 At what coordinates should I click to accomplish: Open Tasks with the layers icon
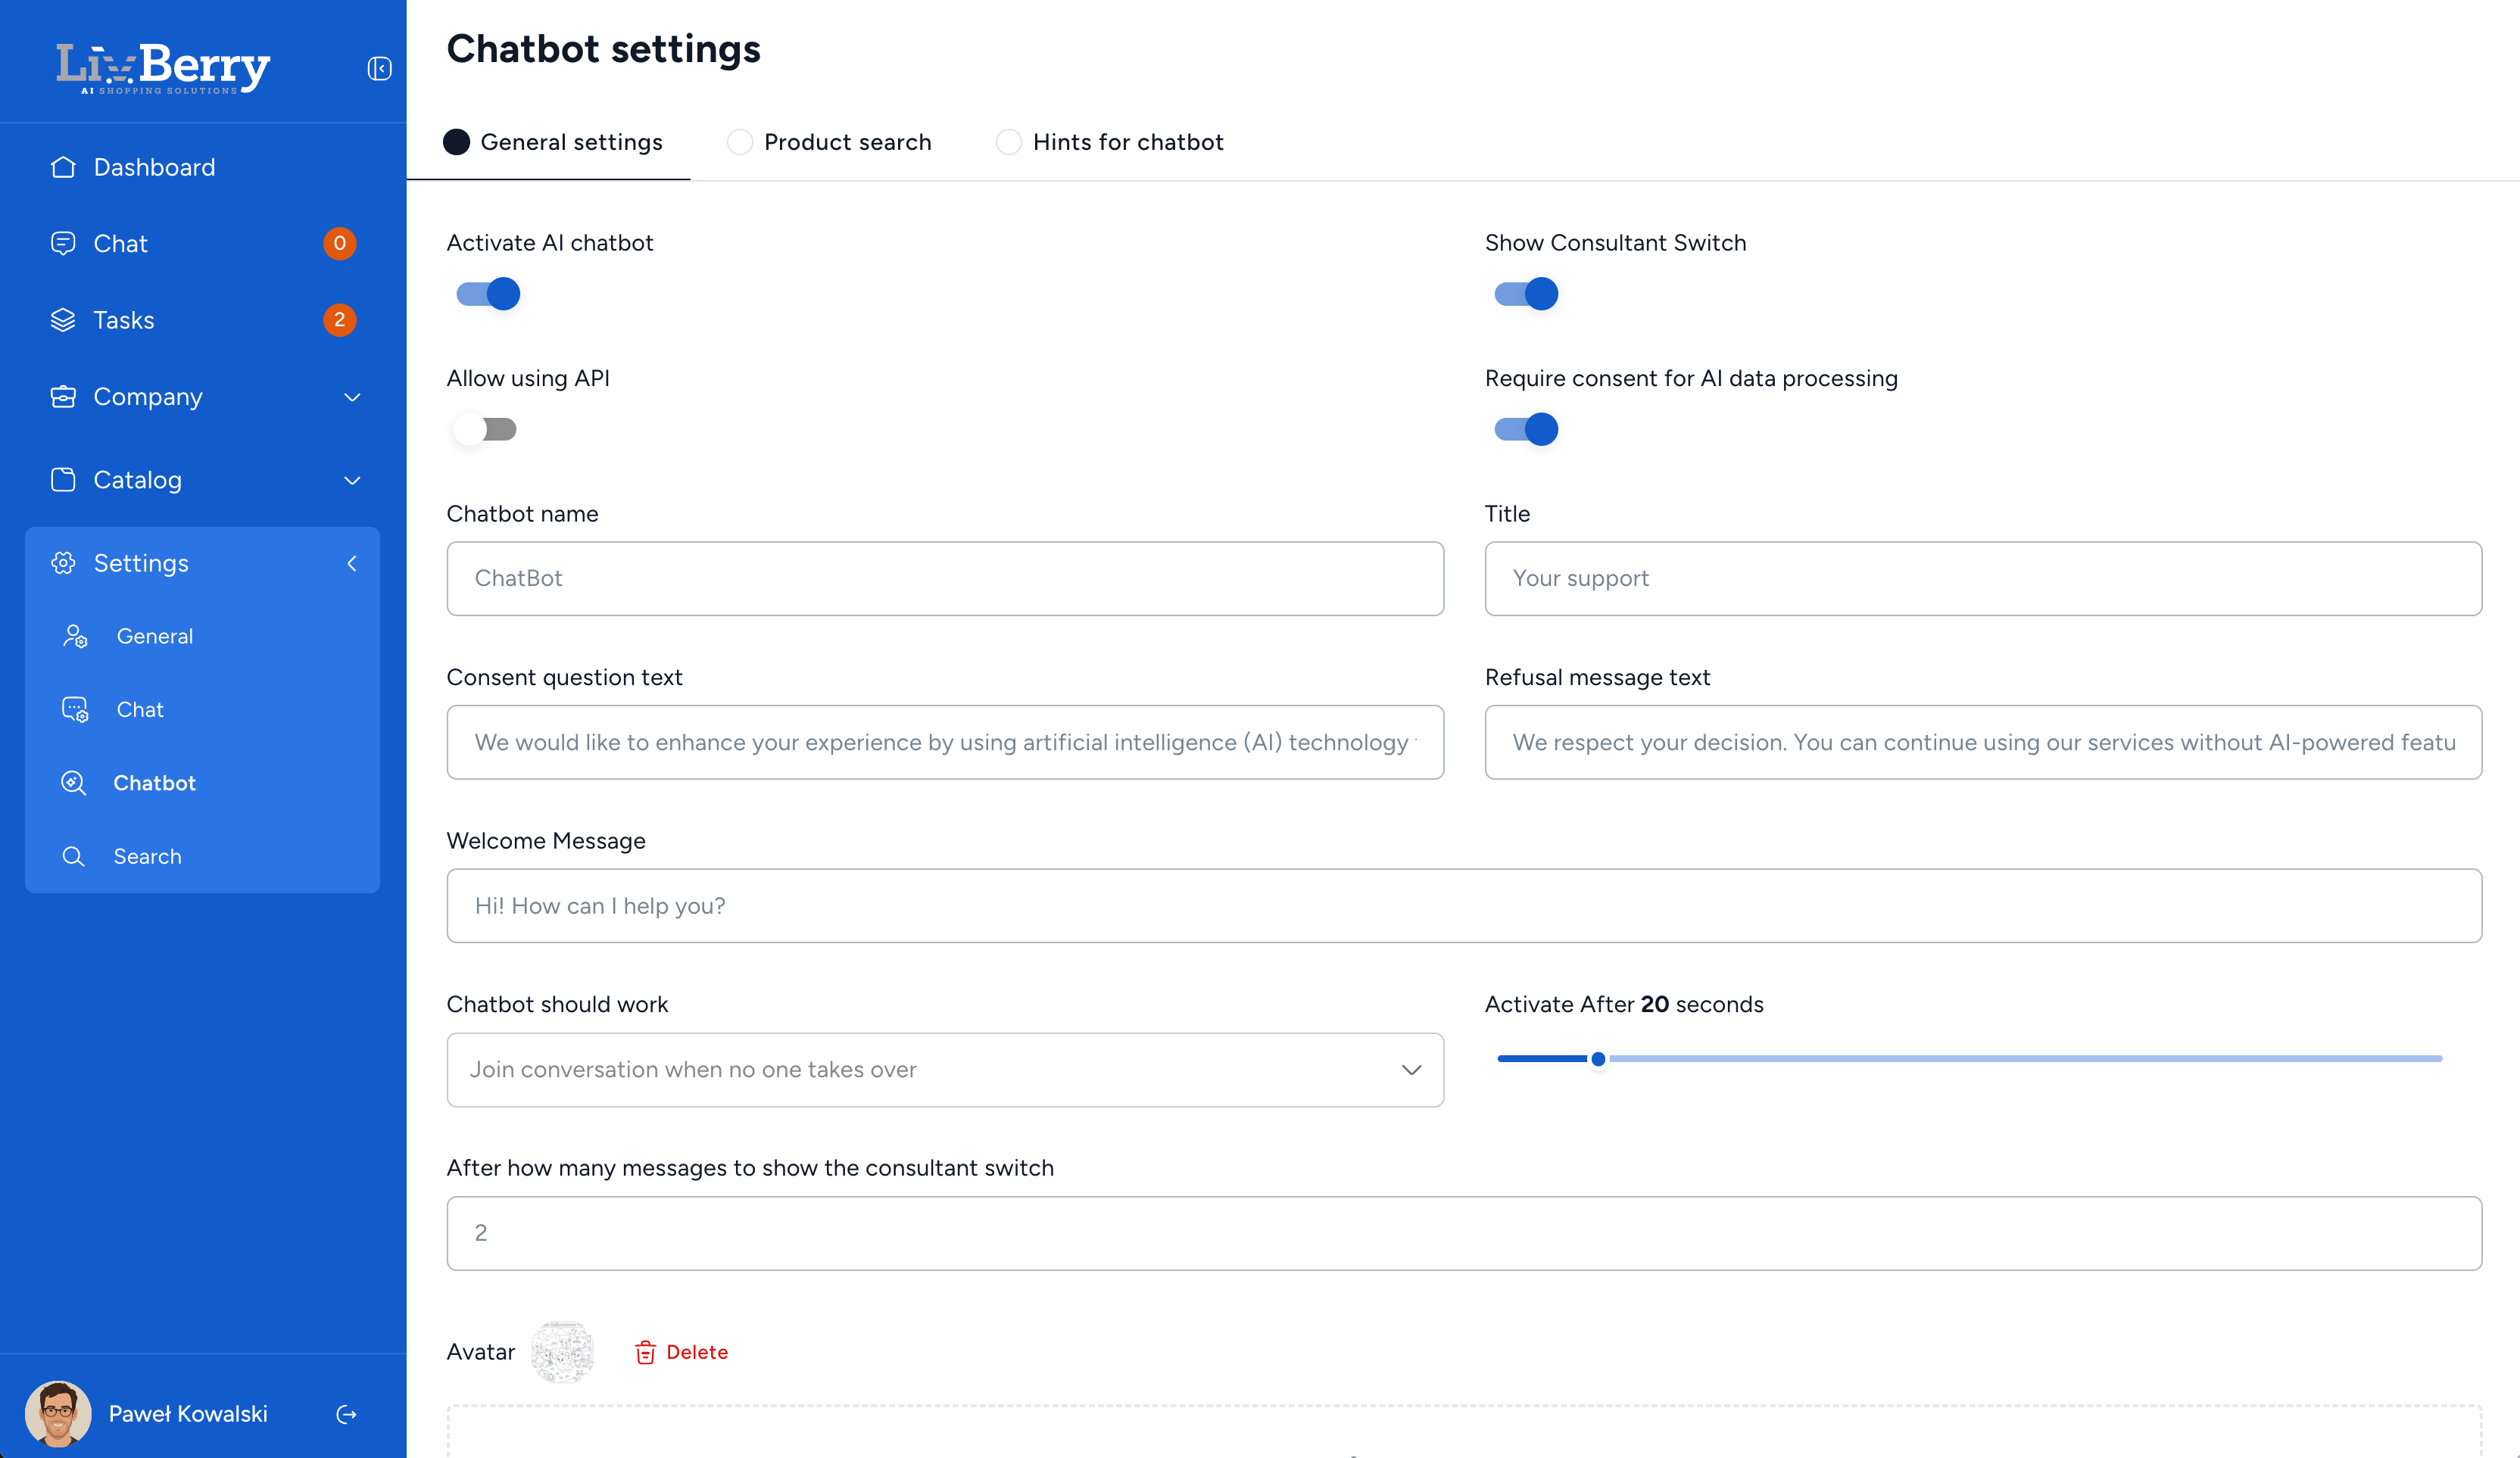63,320
